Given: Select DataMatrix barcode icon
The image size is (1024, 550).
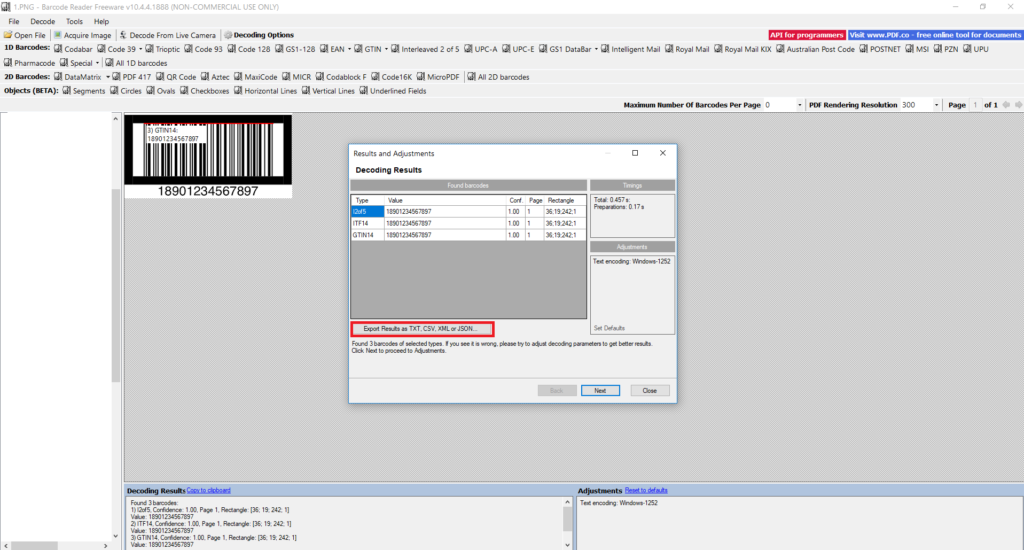Looking at the screenshot, I should click(57, 76).
